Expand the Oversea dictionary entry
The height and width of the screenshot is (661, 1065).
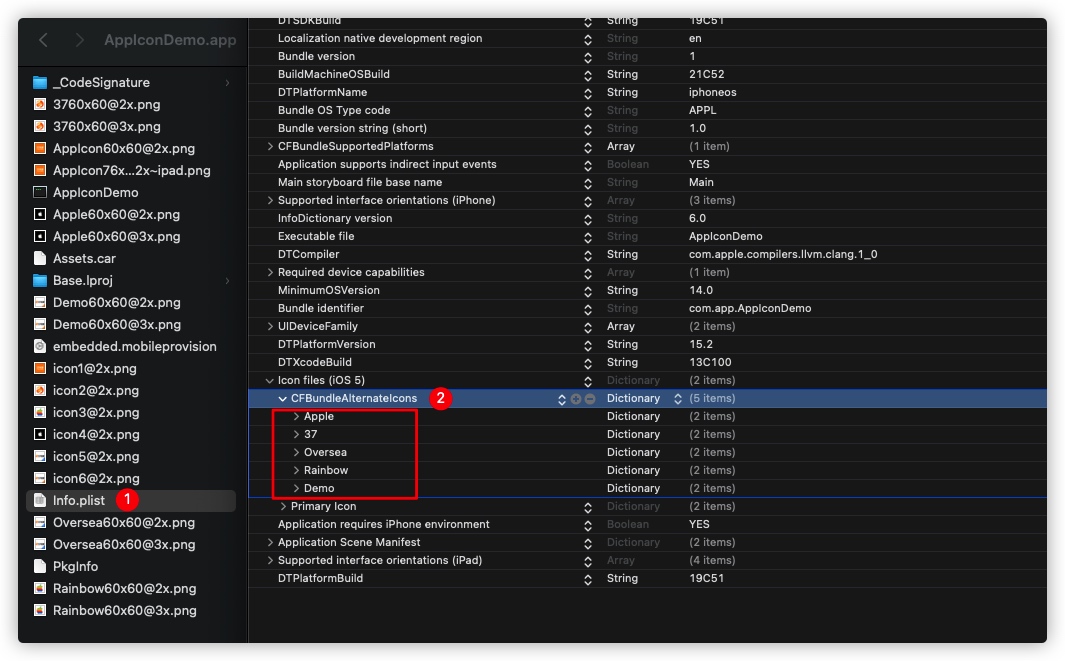(x=296, y=452)
